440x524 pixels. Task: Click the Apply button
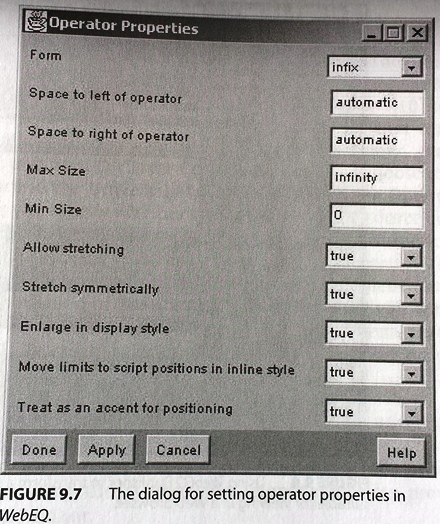tap(106, 450)
